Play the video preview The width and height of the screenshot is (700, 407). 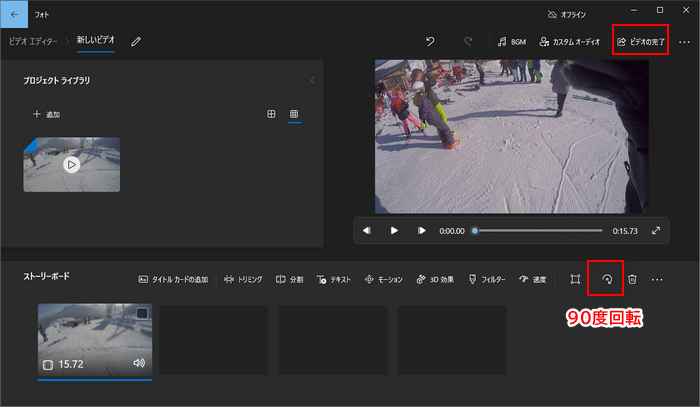[x=394, y=230]
